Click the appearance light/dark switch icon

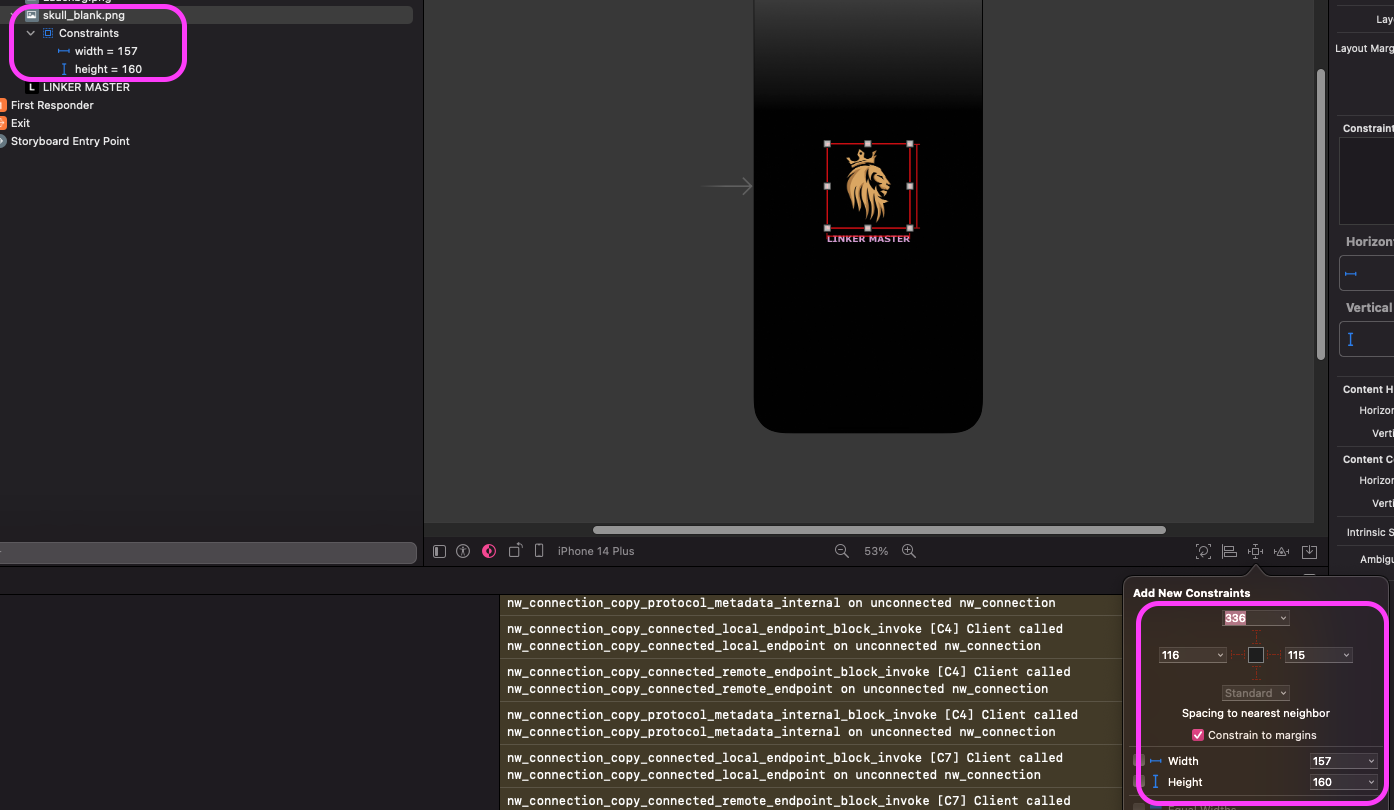[x=489, y=551]
